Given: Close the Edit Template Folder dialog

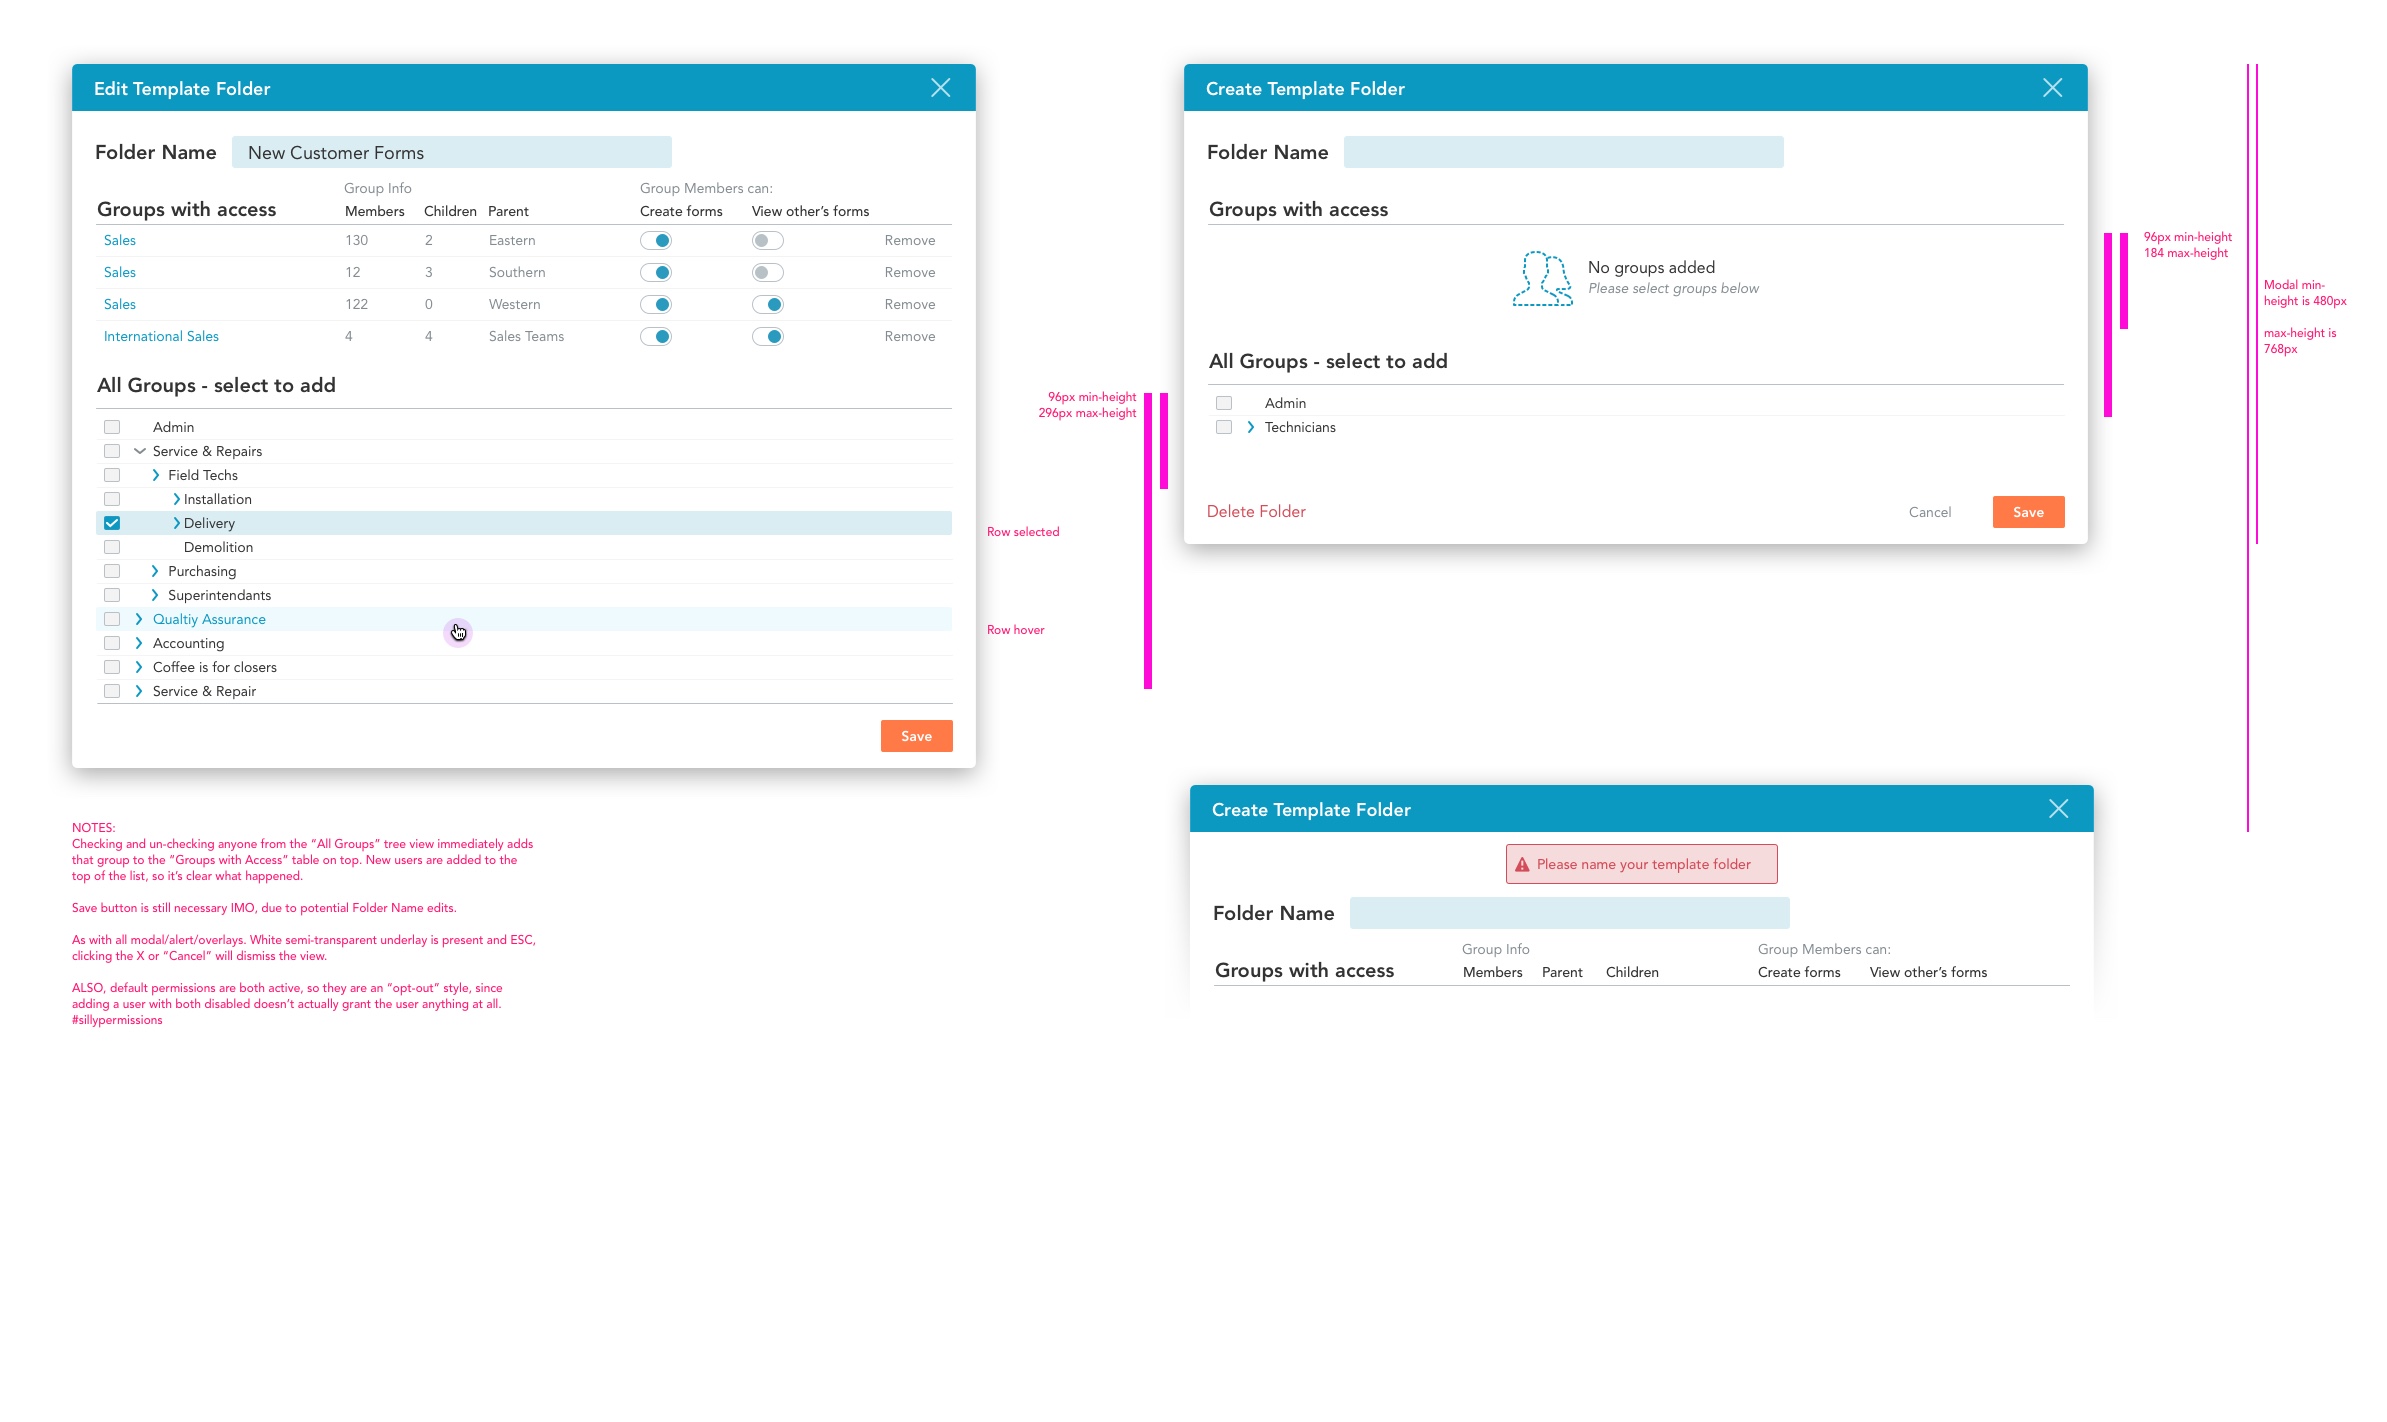Looking at the screenshot, I should click(940, 88).
